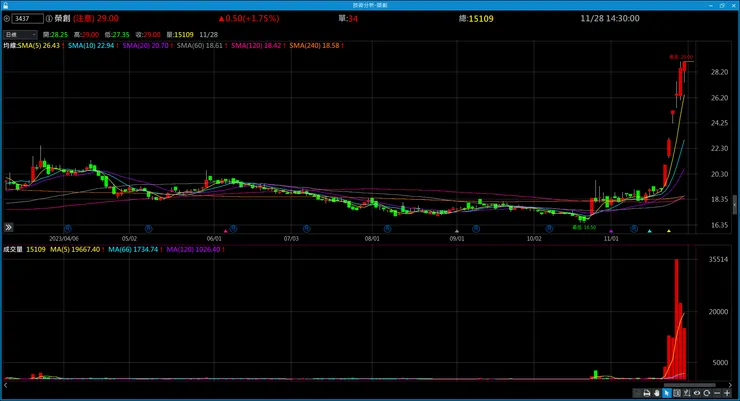Click the monthly marker circle near 07/03

(306, 229)
